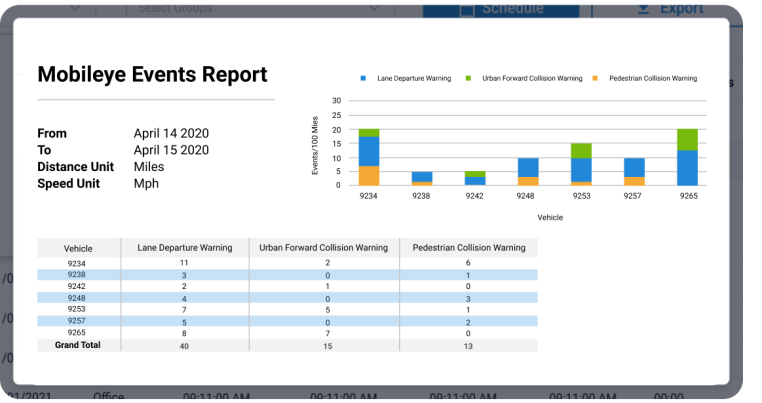The width and height of the screenshot is (762, 403).
Task: Click the orange bar segment for vehicle 9234
Action: coord(369,175)
